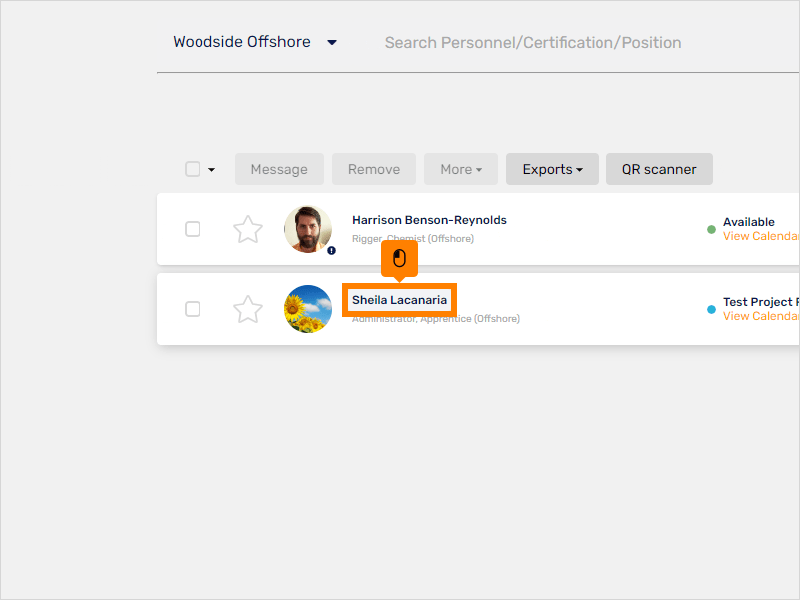Click the orange mouse cursor hint icon
800x600 pixels.
(x=399, y=259)
